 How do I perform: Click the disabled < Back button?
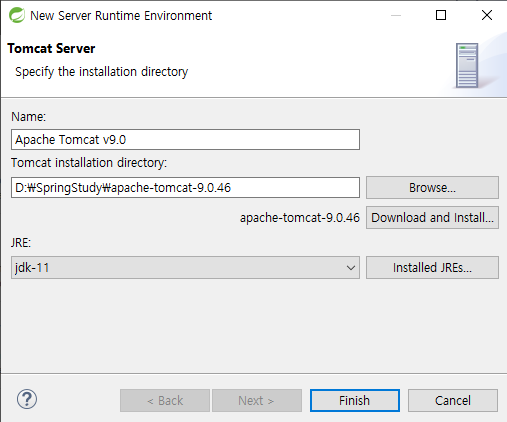(165, 400)
